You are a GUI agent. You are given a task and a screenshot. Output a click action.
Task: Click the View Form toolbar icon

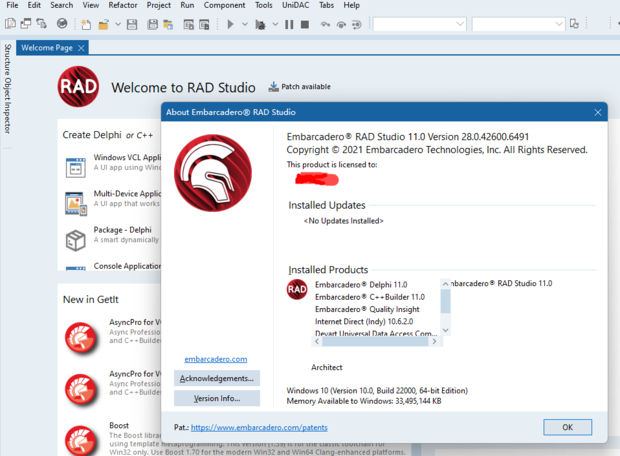(x=26, y=24)
